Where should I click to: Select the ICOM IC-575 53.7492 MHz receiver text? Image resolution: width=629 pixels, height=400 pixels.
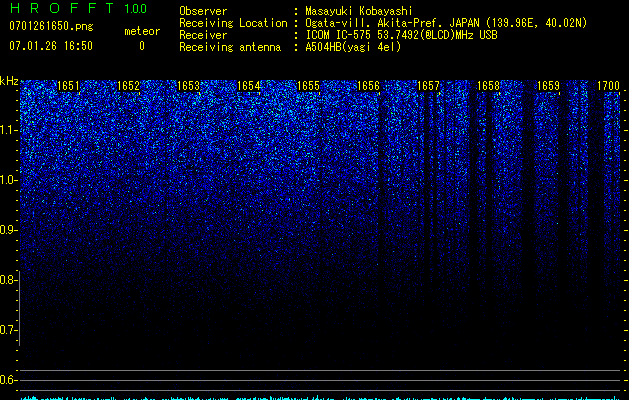(x=401, y=35)
